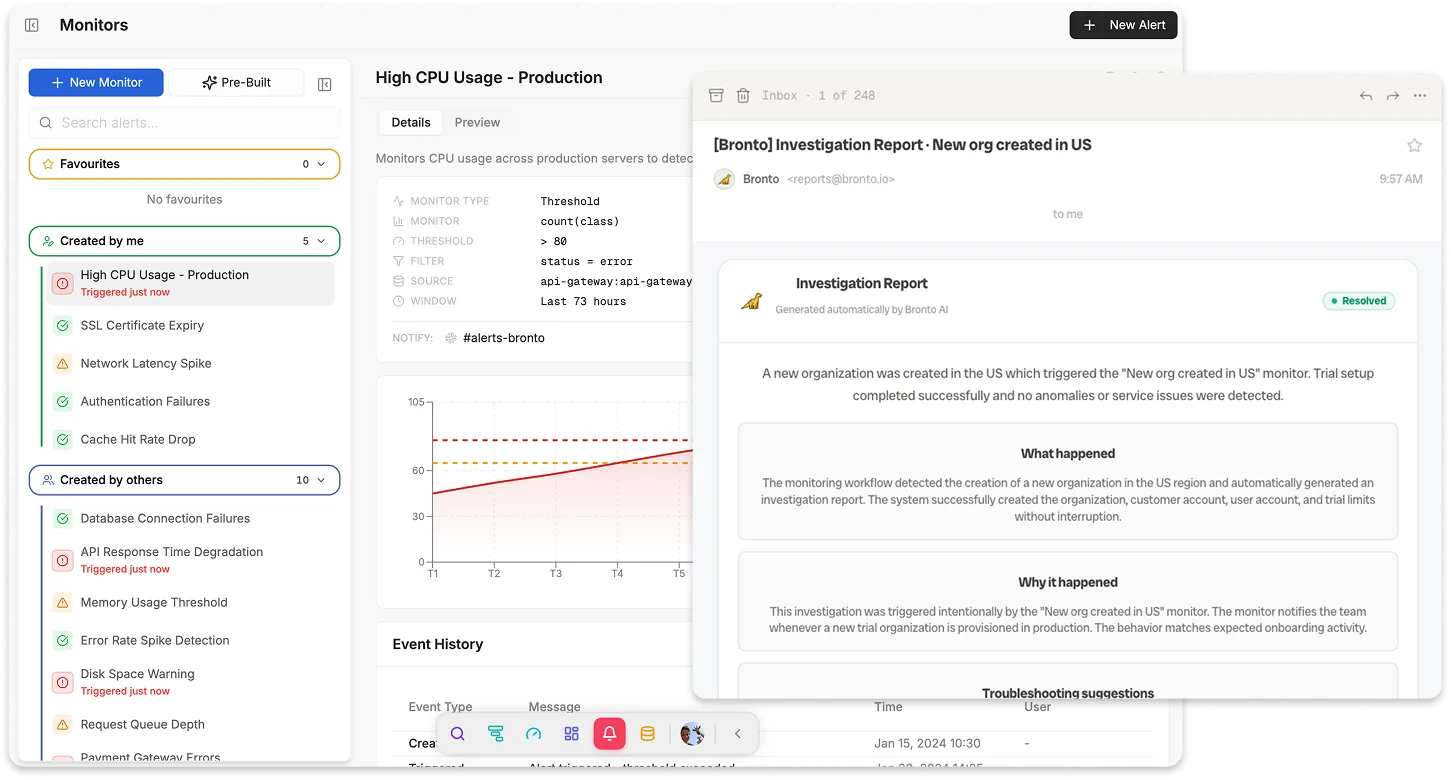
Task: Archive the email using archive icon
Action: tap(716, 95)
